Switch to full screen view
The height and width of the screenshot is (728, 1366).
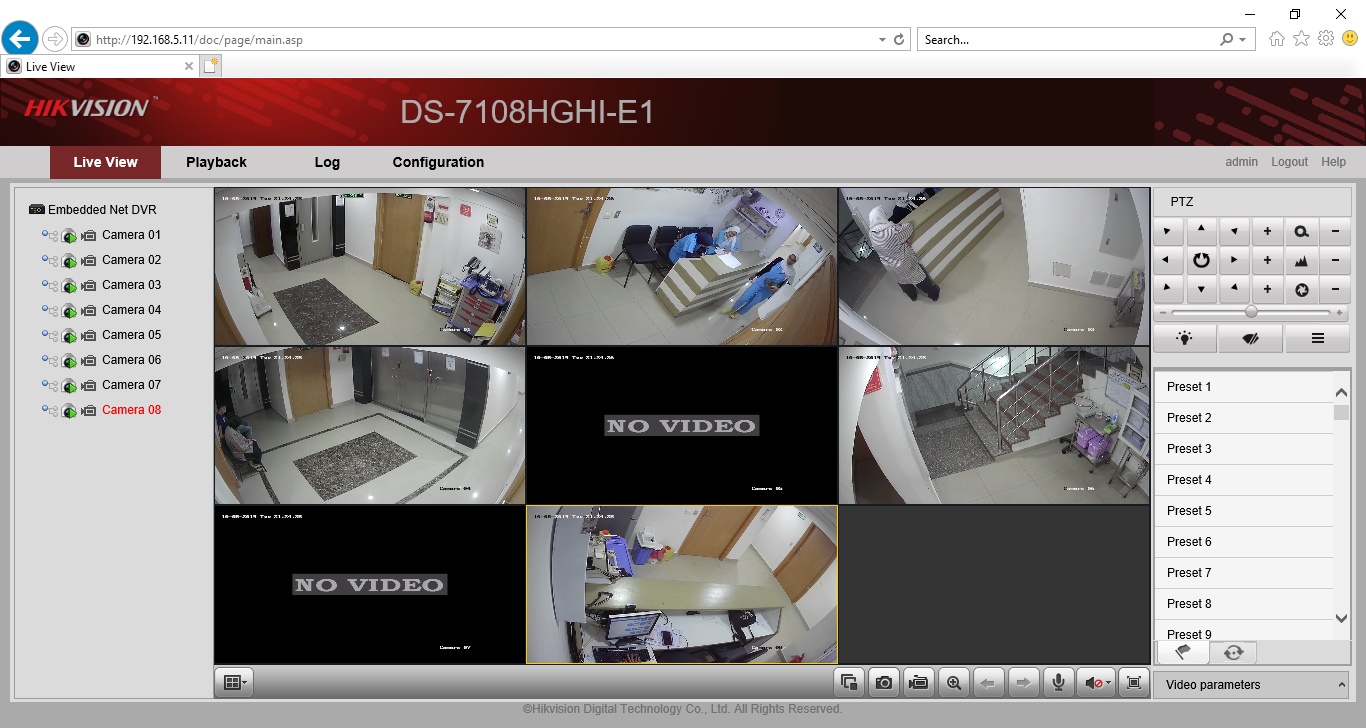(1133, 683)
